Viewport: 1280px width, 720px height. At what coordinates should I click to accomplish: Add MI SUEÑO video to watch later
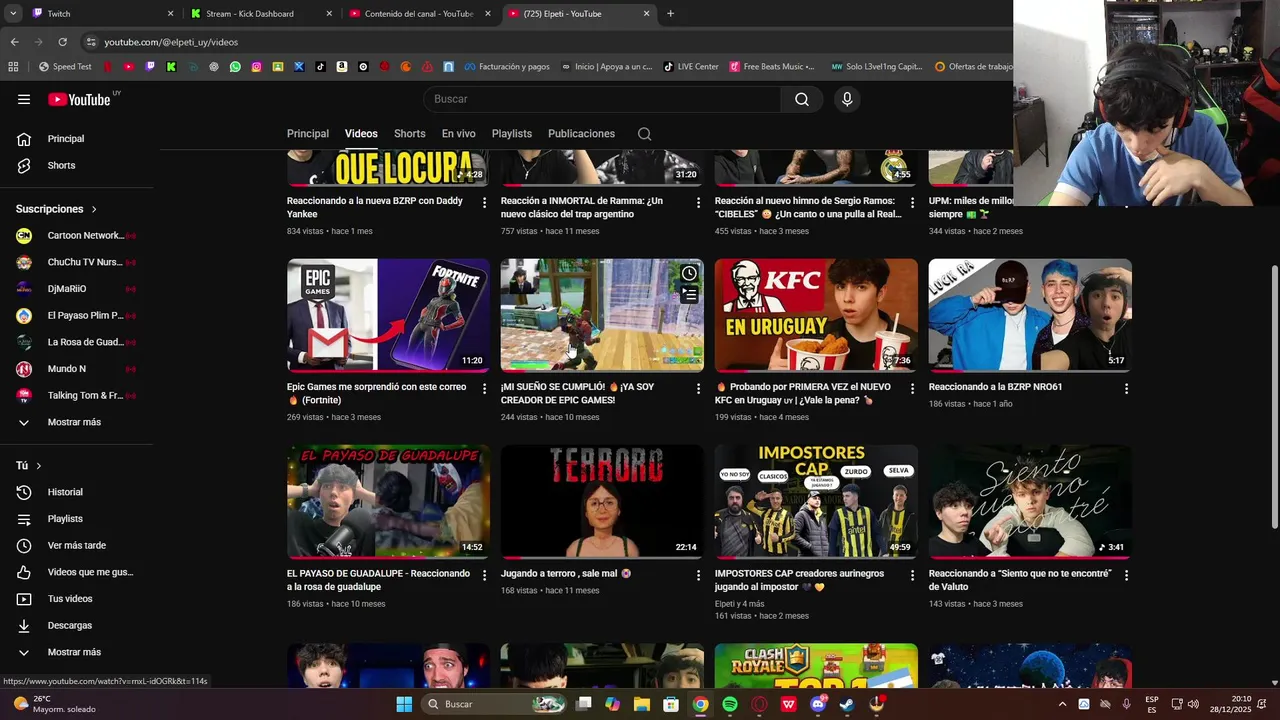pyautogui.click(x=689, y=273)
